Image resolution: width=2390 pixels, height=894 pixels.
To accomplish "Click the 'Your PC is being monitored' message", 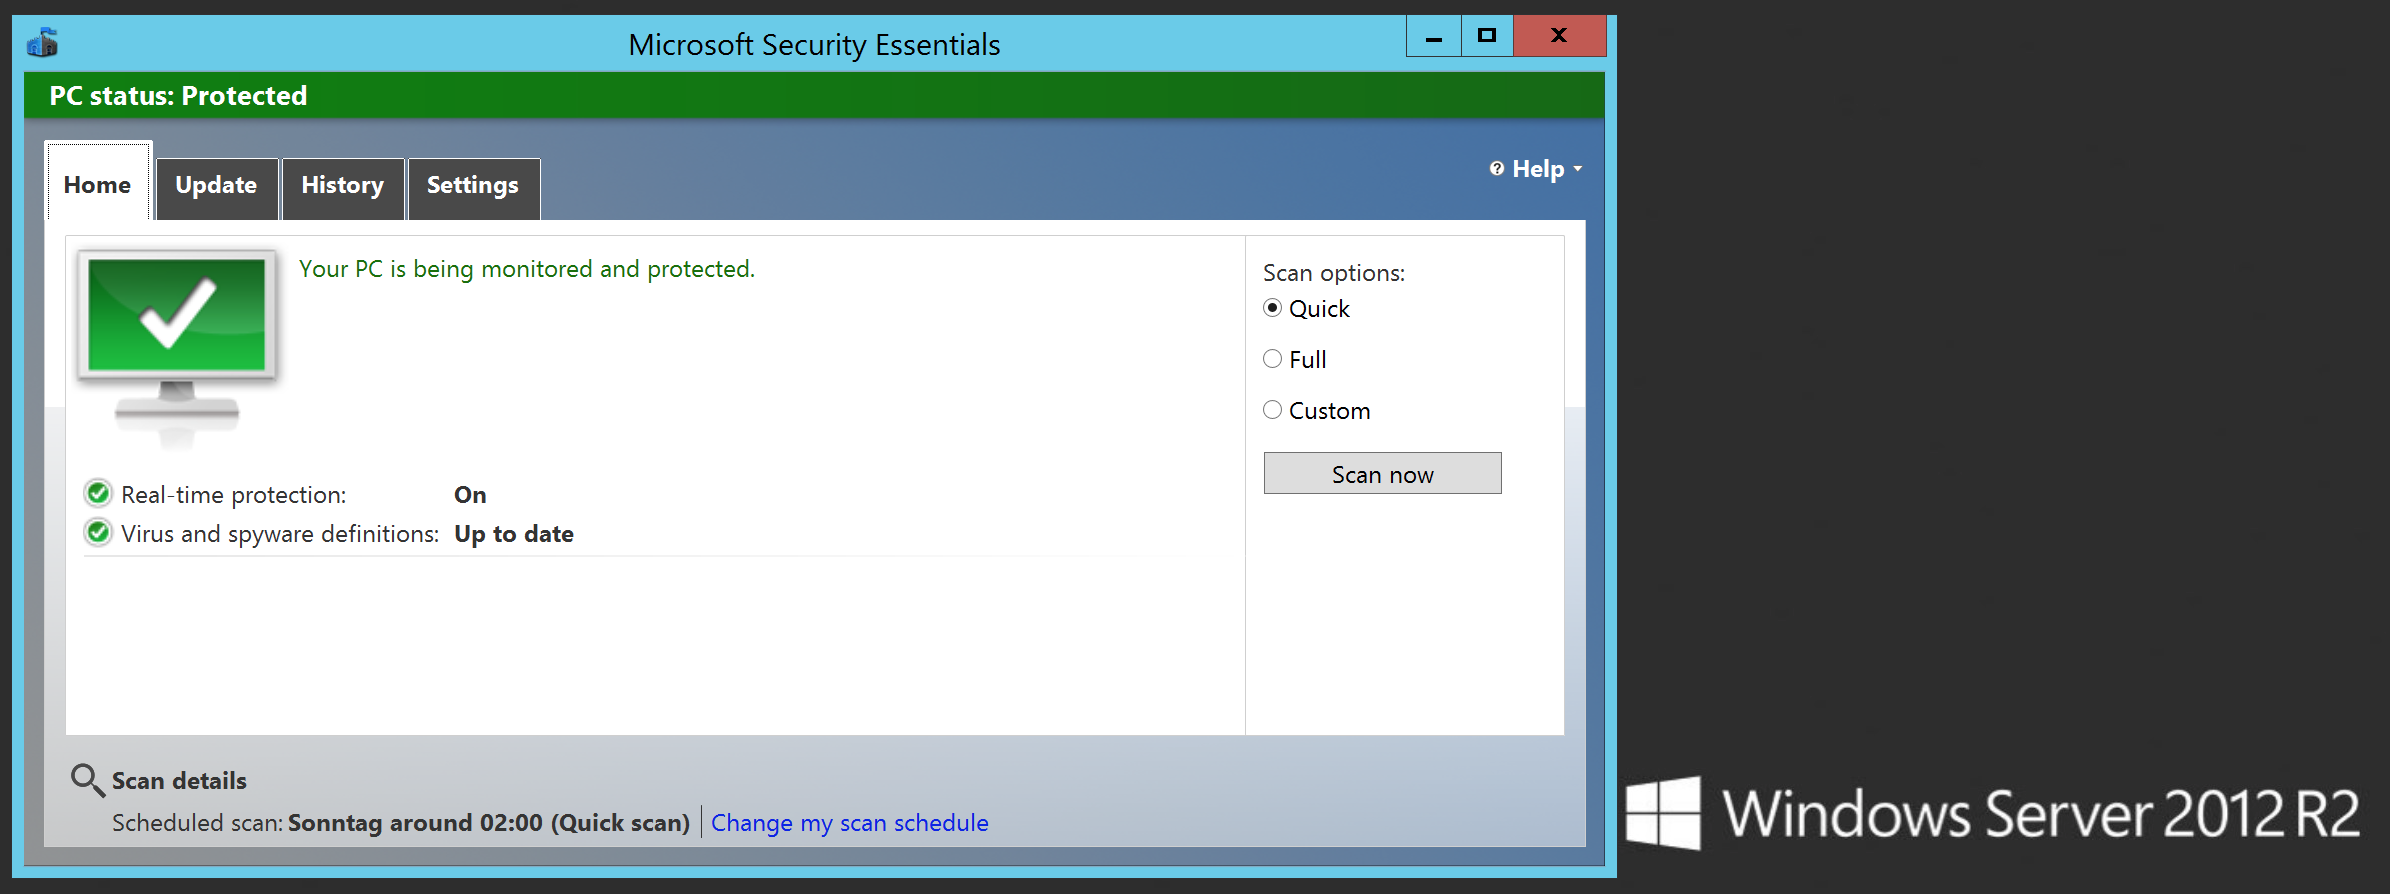I will [x=526, y=269].
